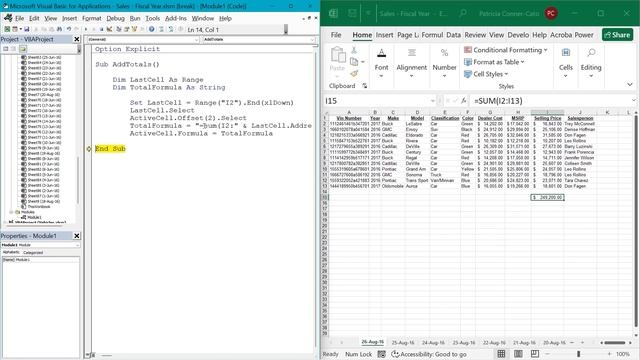The height and width of the screenshot is (360, 640).
Task: Run the macro with the play icon
Action: 86,29
